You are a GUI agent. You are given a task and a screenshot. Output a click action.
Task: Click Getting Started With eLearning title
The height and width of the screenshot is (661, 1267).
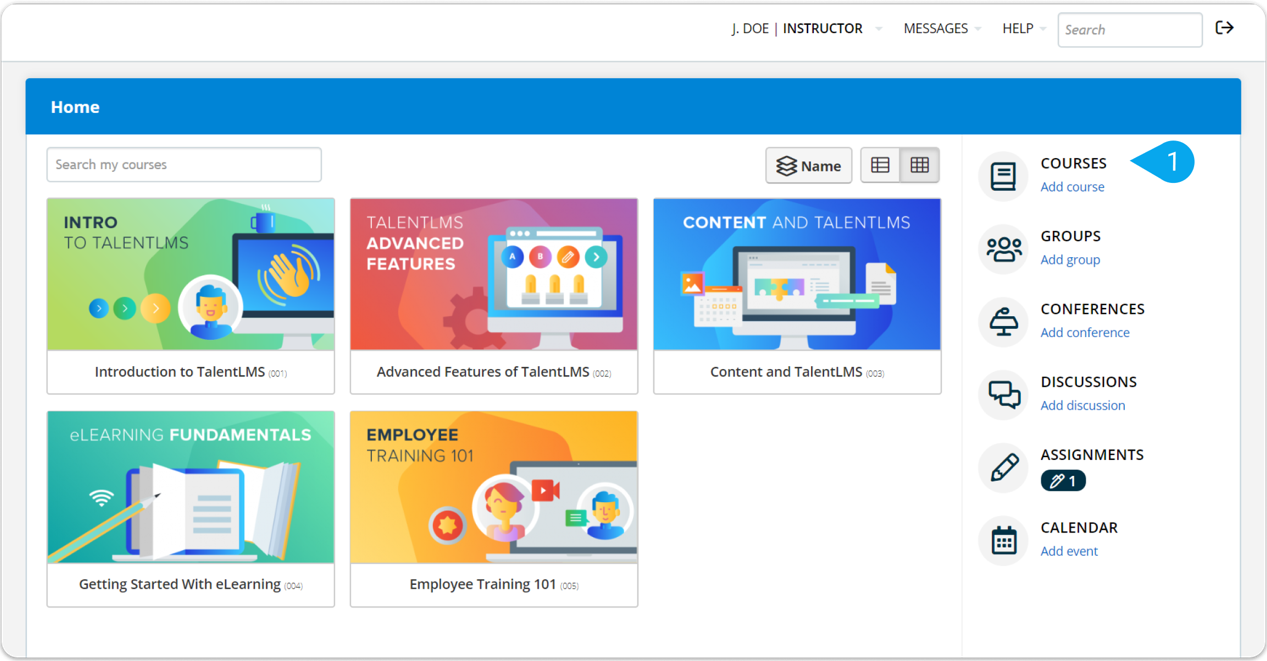[x=191, y=585]
